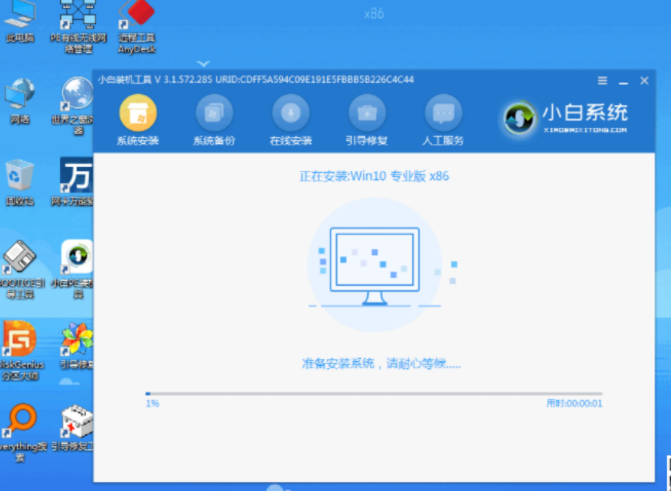Open DiskGenius 分区大师 desktop icon

[x=21, y=351]
